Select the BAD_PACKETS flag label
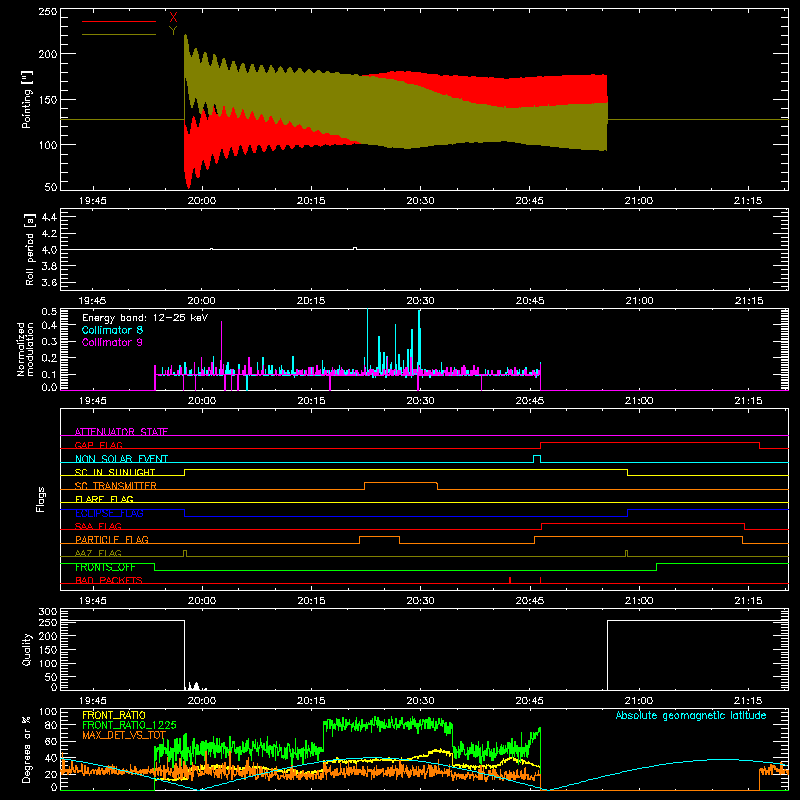 (109, 580)
